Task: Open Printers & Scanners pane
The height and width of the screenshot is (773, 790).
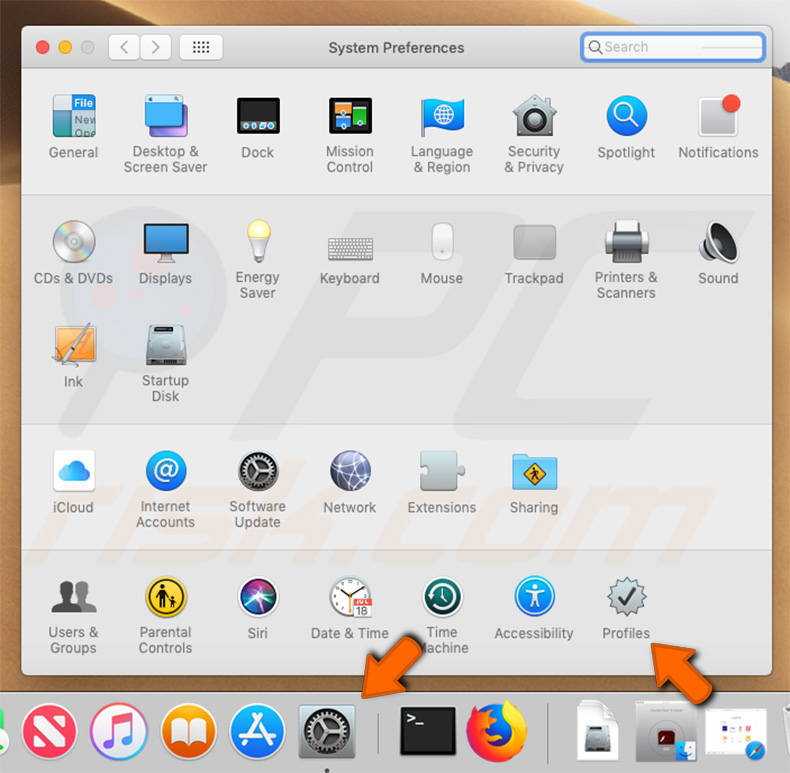Action: pos(626,241)
